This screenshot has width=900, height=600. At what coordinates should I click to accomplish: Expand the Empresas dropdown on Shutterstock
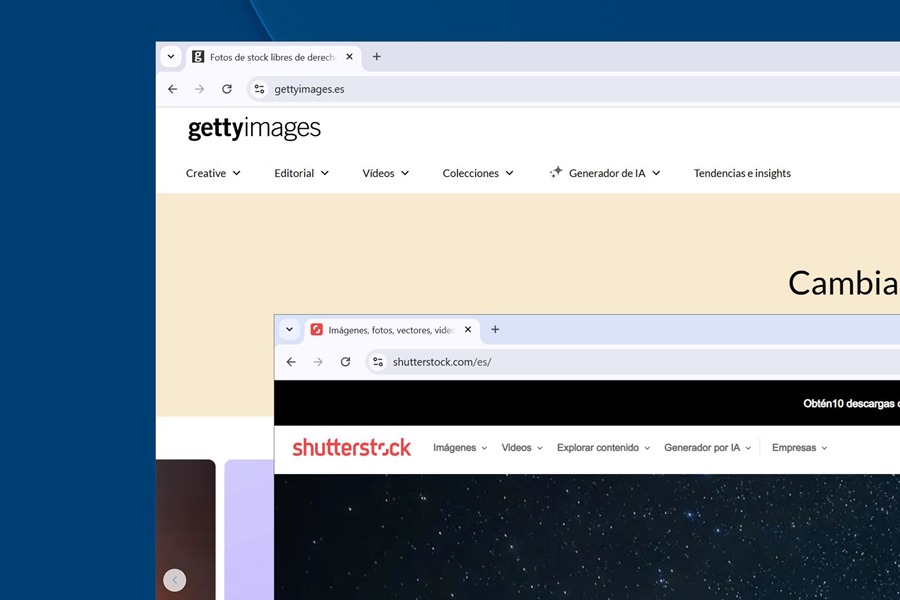799,447
